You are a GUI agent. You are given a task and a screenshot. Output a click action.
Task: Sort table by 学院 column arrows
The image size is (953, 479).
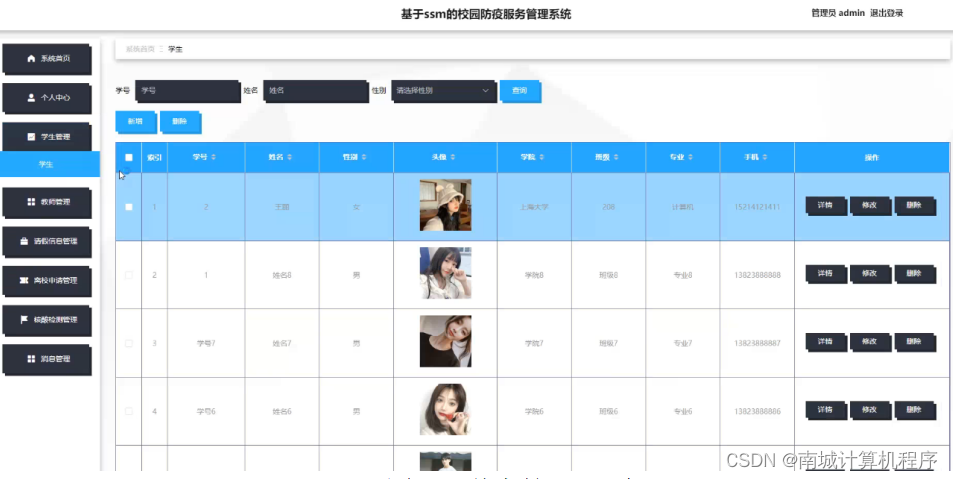pyautogui.click(x=542, y=157)
